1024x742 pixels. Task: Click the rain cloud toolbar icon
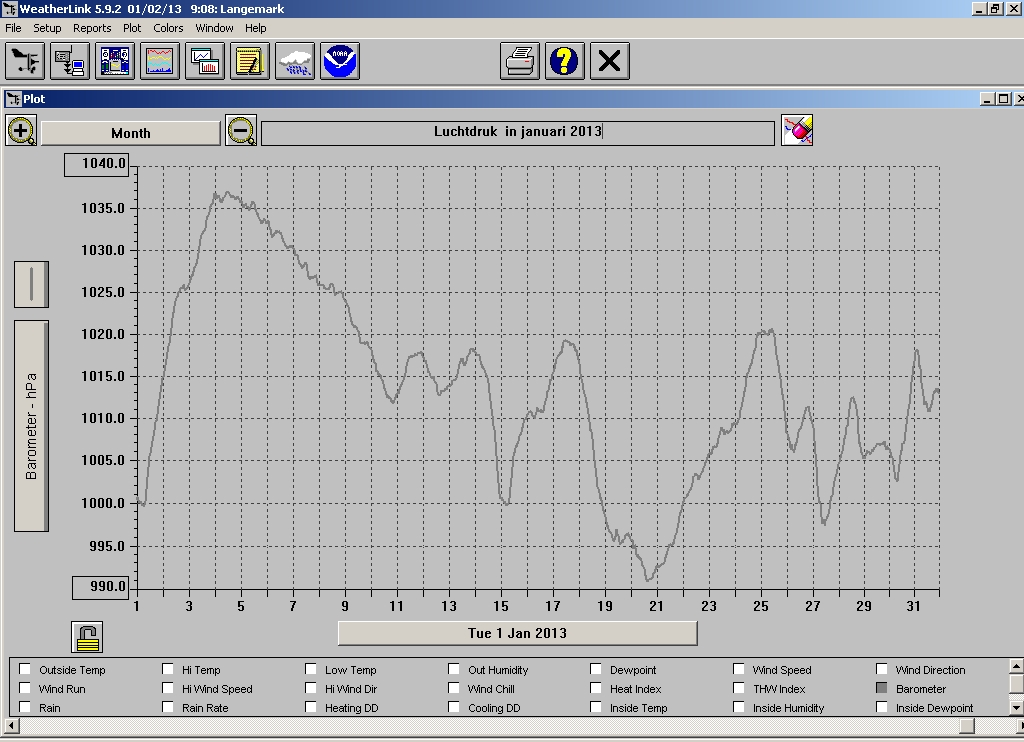point(295,61)
